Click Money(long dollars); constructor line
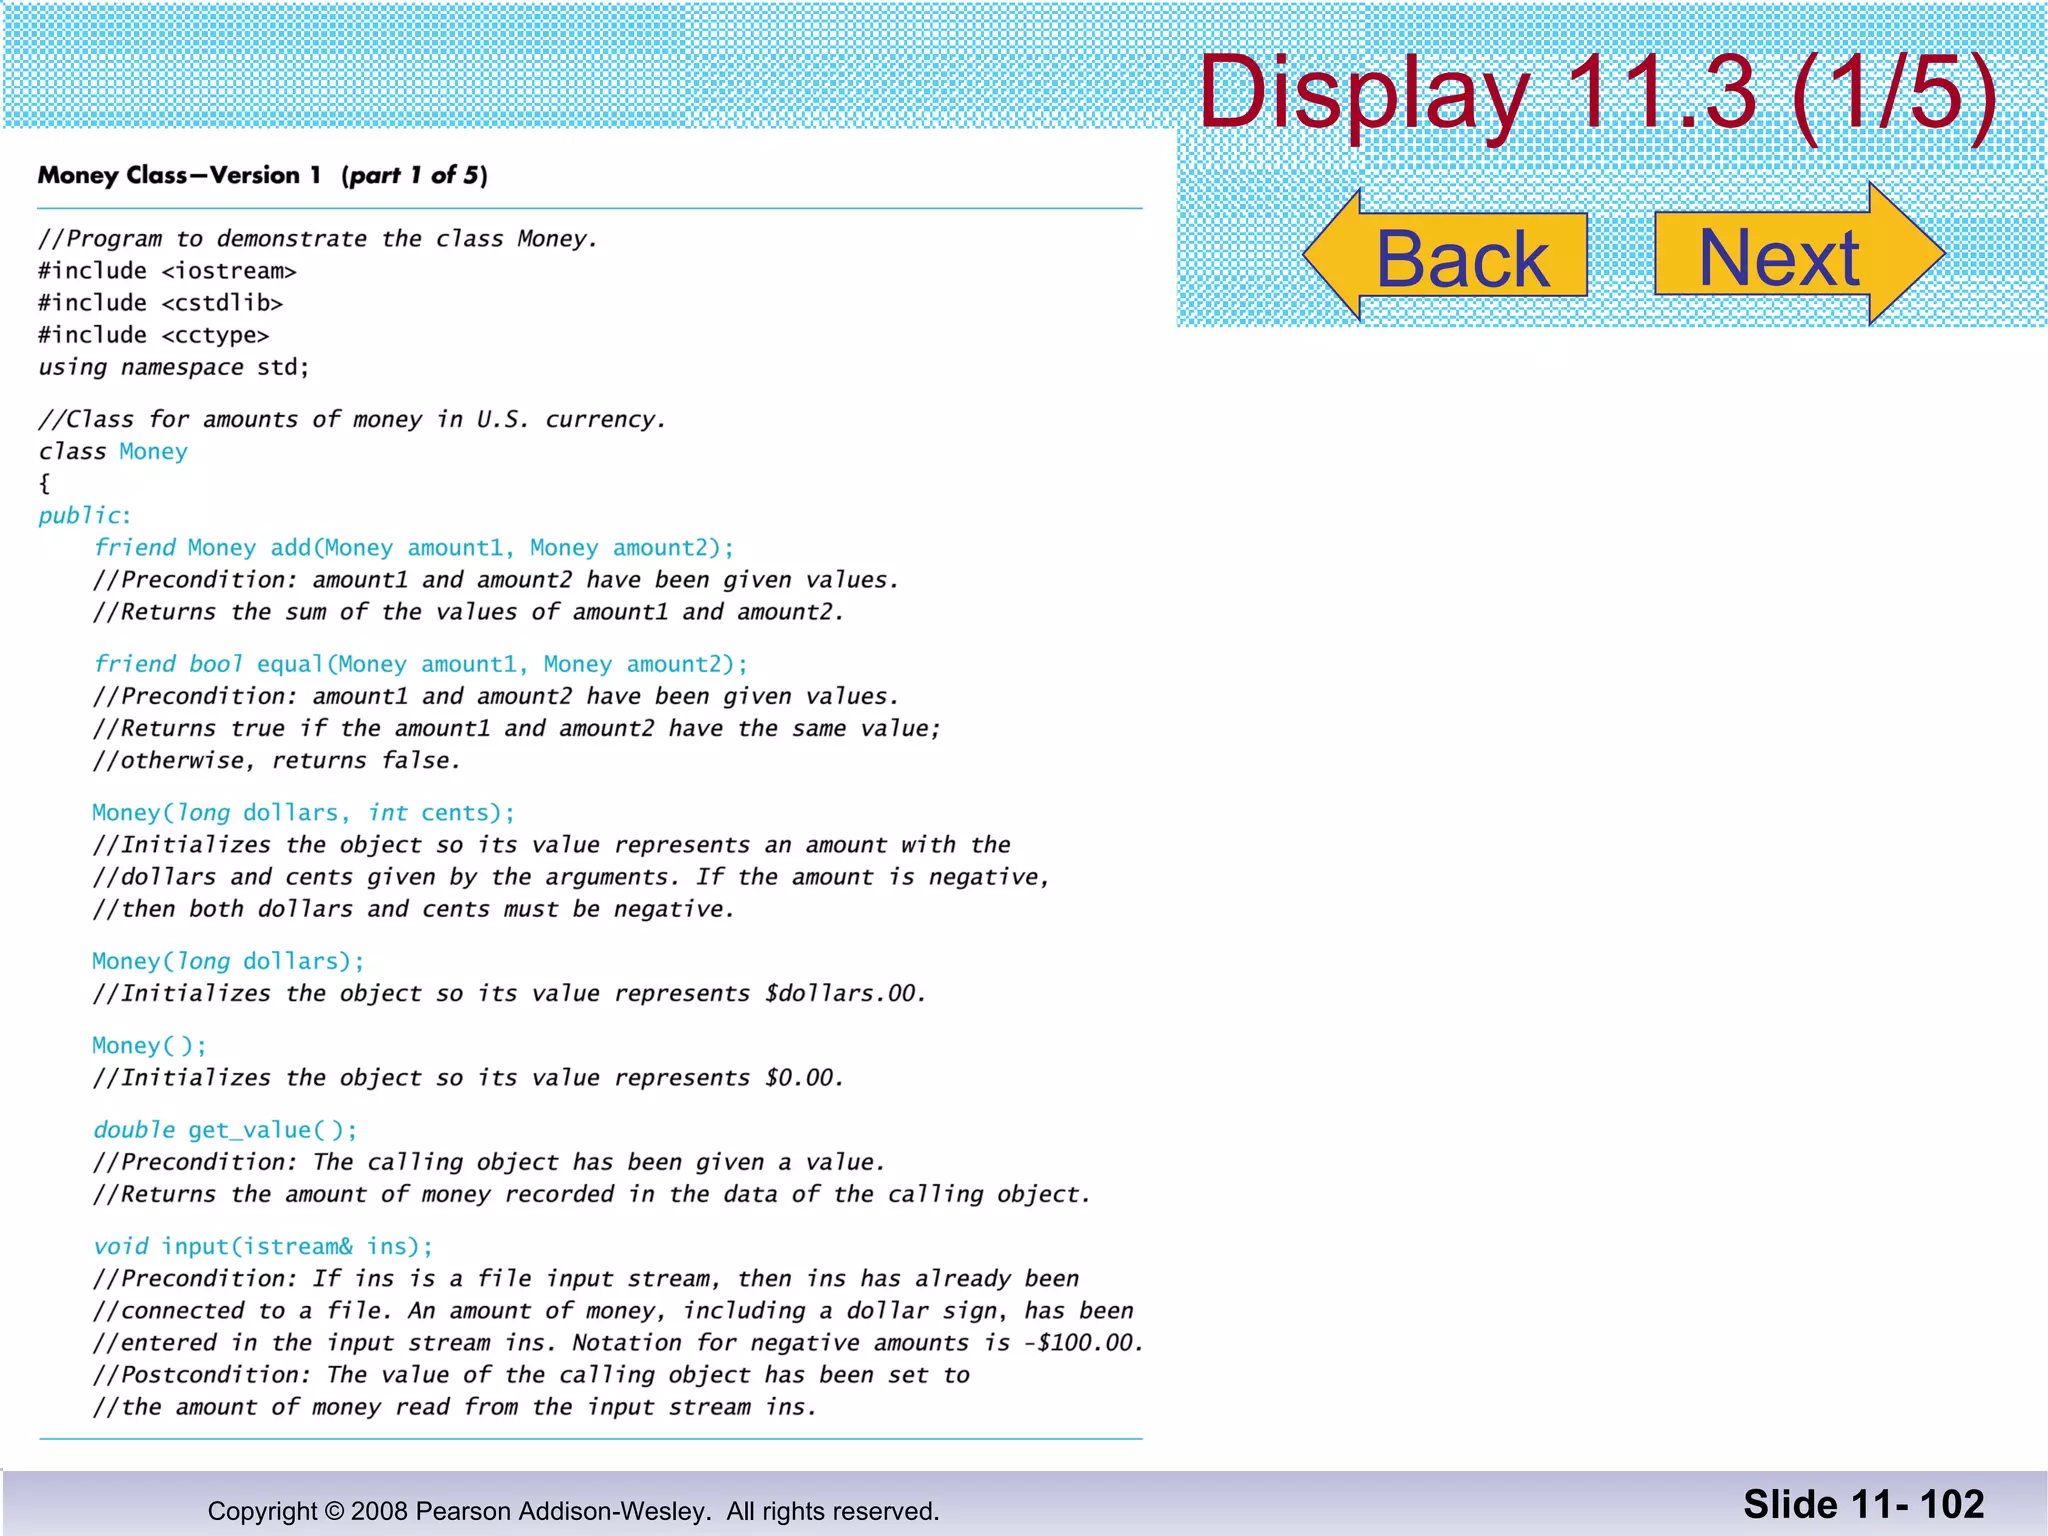The image size is (2048, 1536). point(229,961)
